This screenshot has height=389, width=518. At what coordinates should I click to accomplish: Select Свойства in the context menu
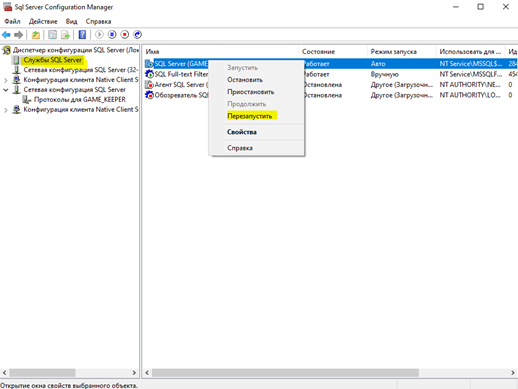tap(242, 132)
